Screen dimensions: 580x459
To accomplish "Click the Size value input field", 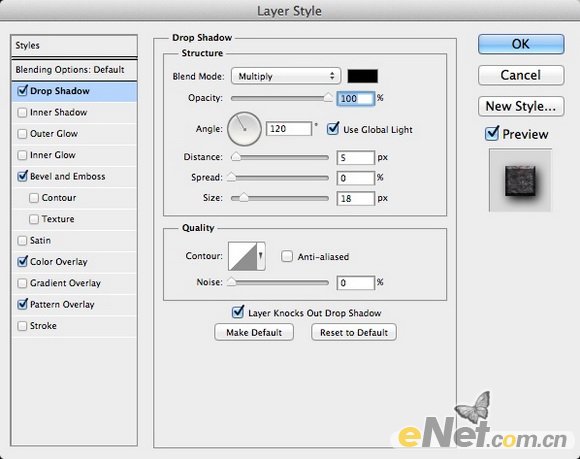I will (355, 198).
